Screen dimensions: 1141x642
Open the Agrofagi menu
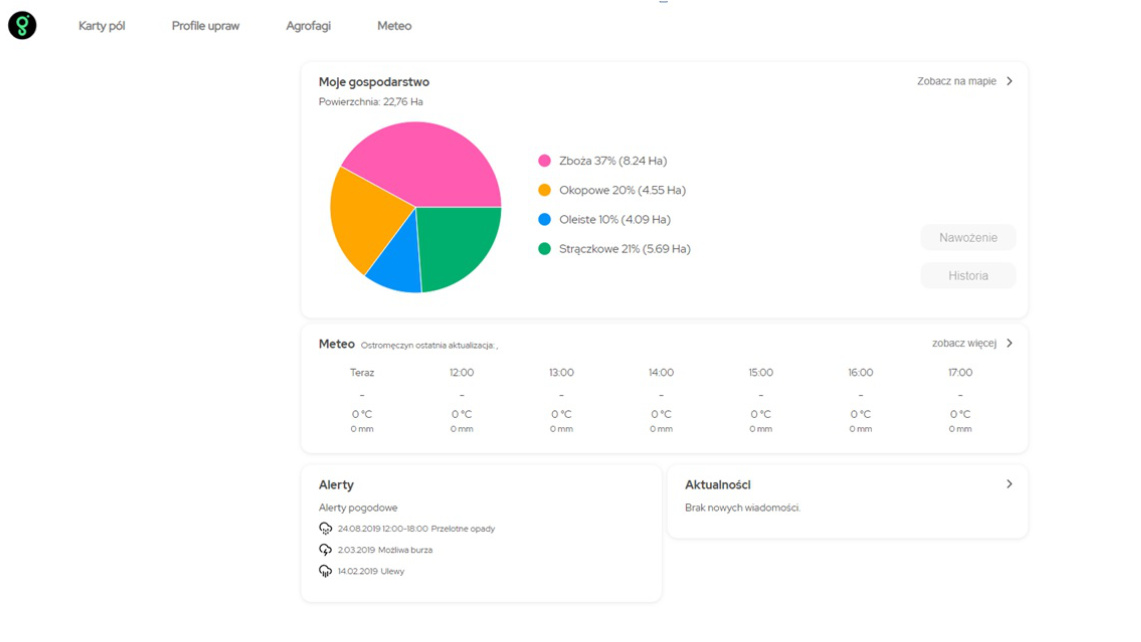(x=308, y=26)
